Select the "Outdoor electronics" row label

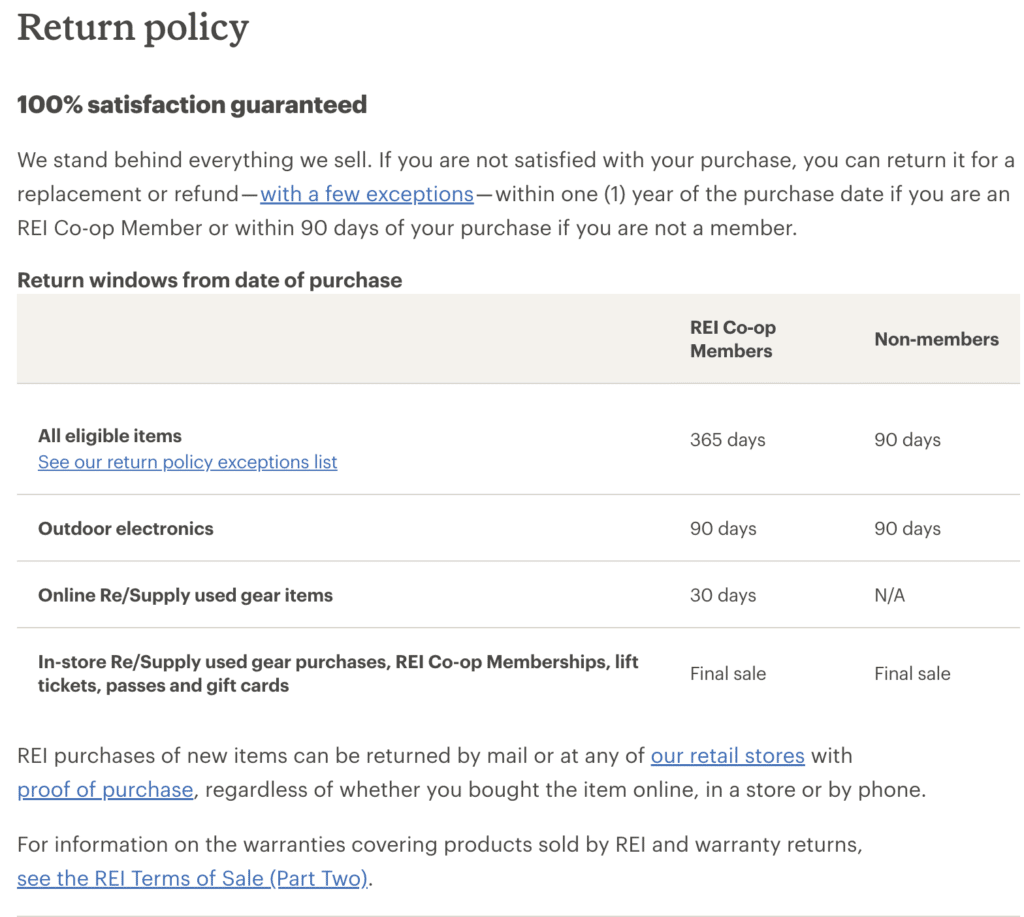click(125, 528)
